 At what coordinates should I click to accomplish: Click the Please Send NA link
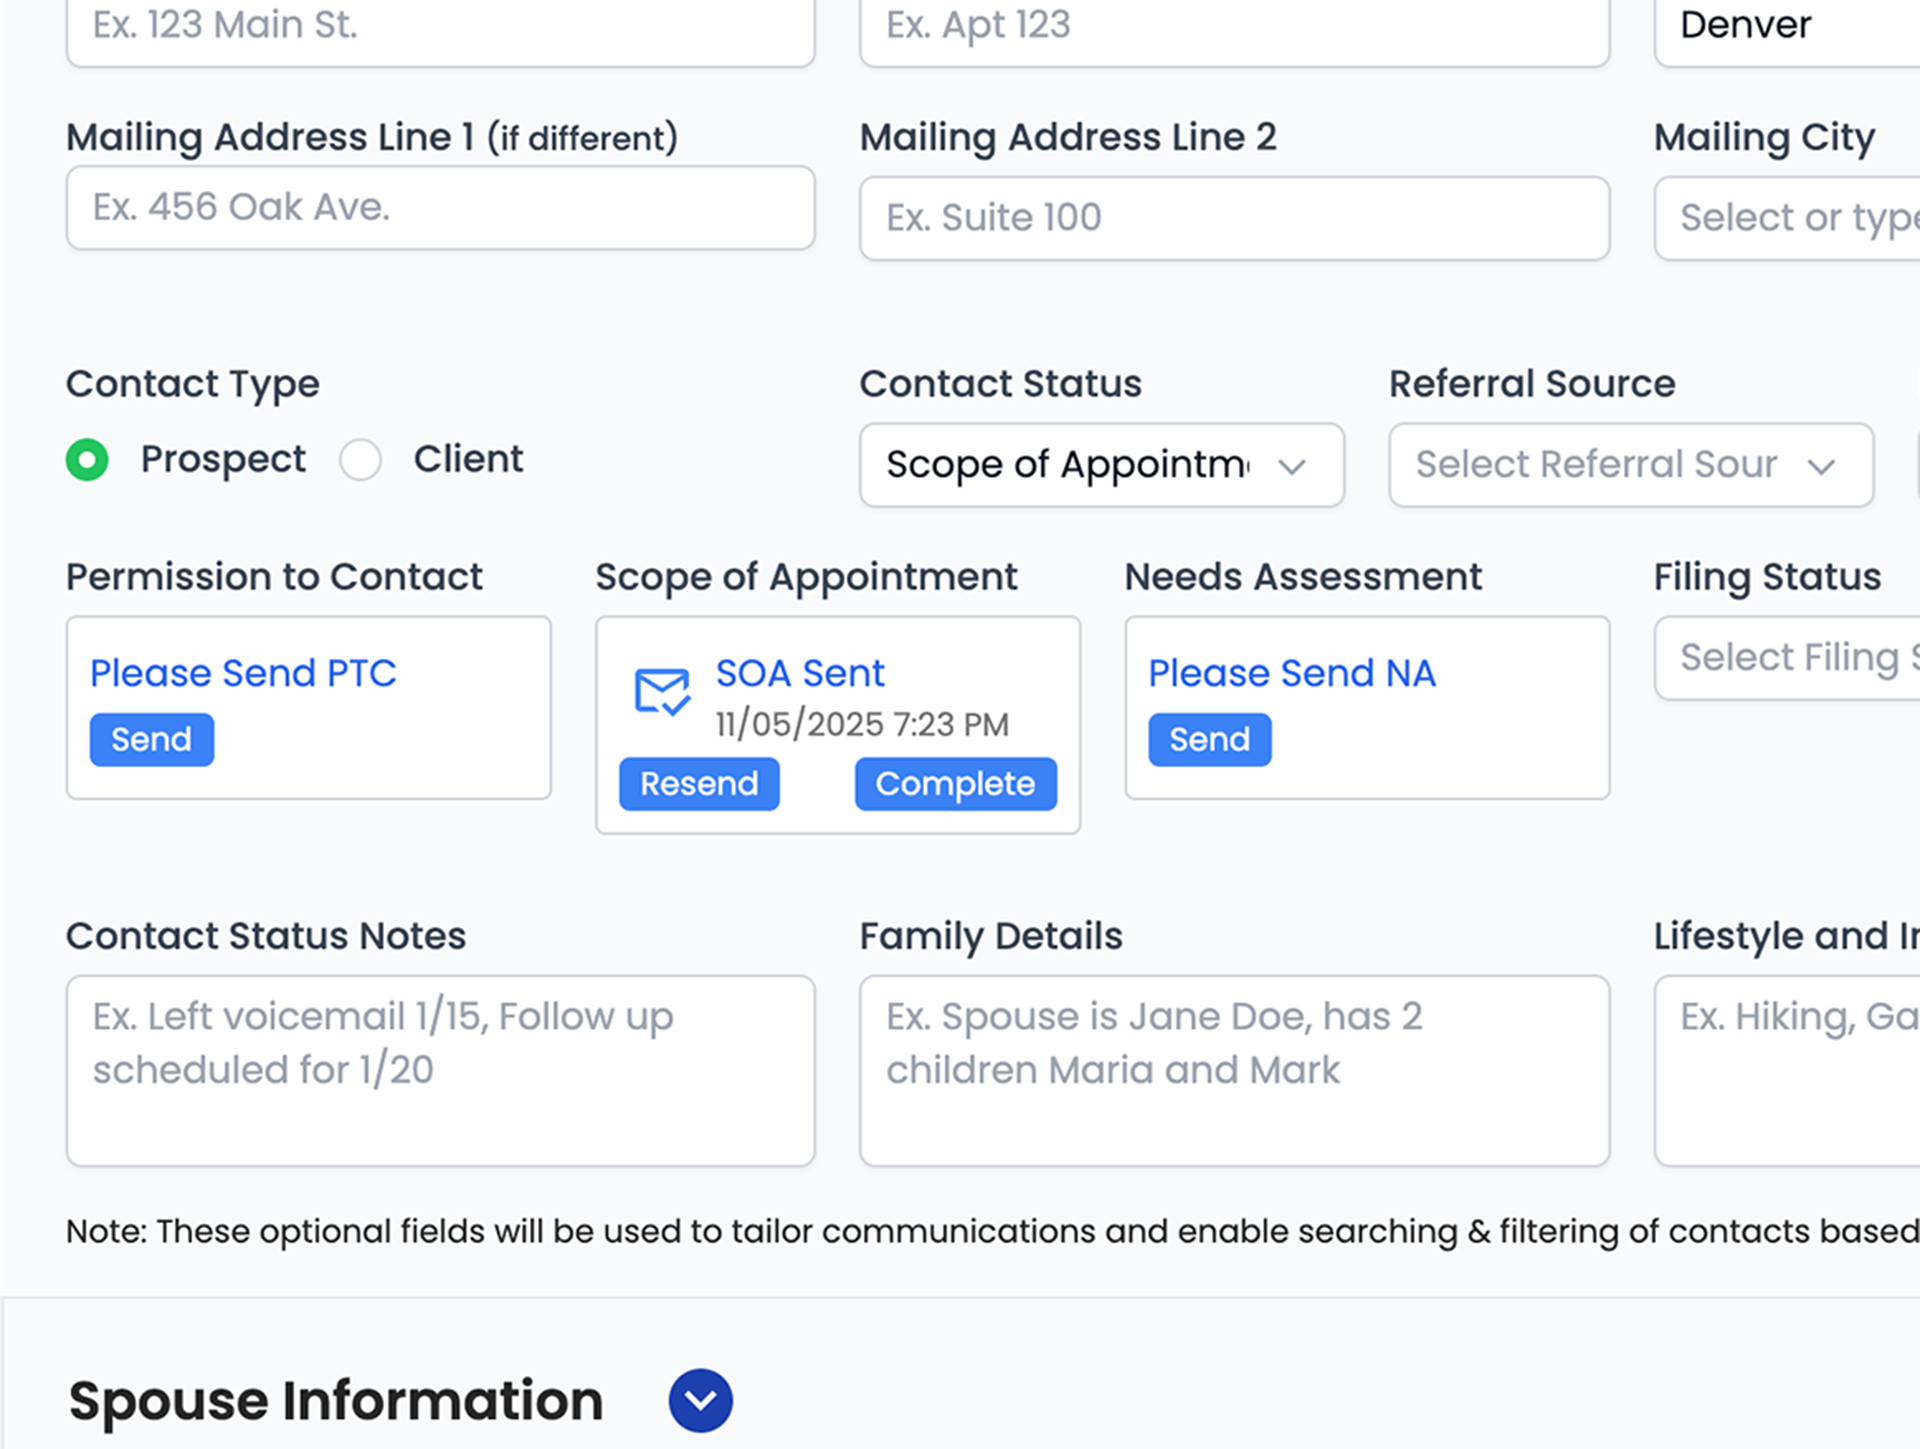click(x=1291, y=673)
